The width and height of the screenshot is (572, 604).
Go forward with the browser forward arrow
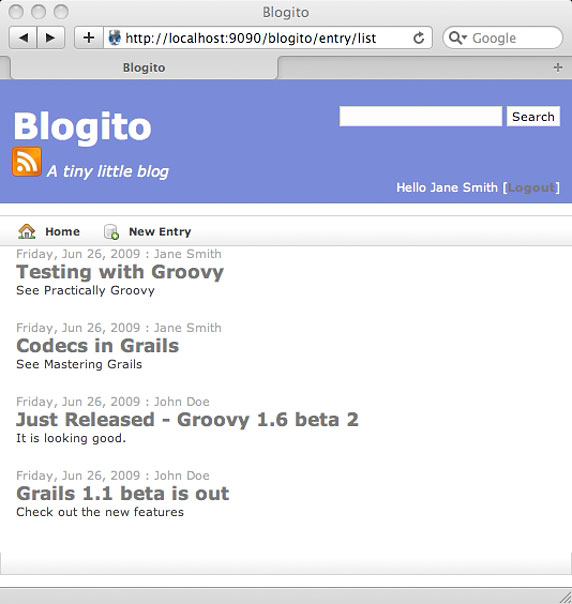(50, 38)
